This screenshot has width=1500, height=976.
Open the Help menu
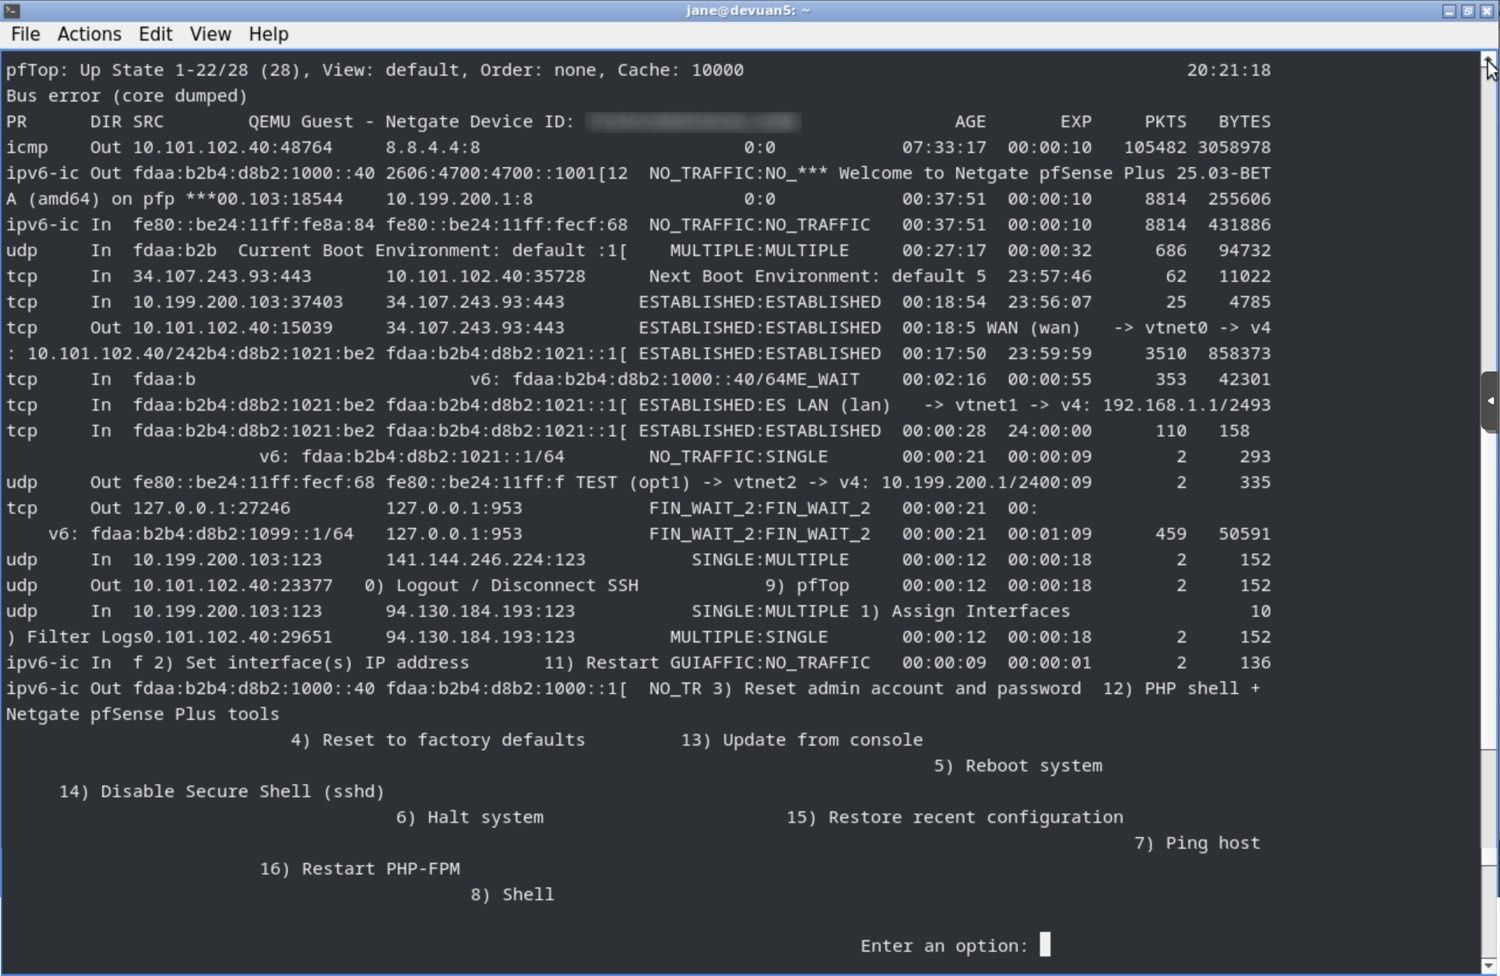[x=268, y=34]
